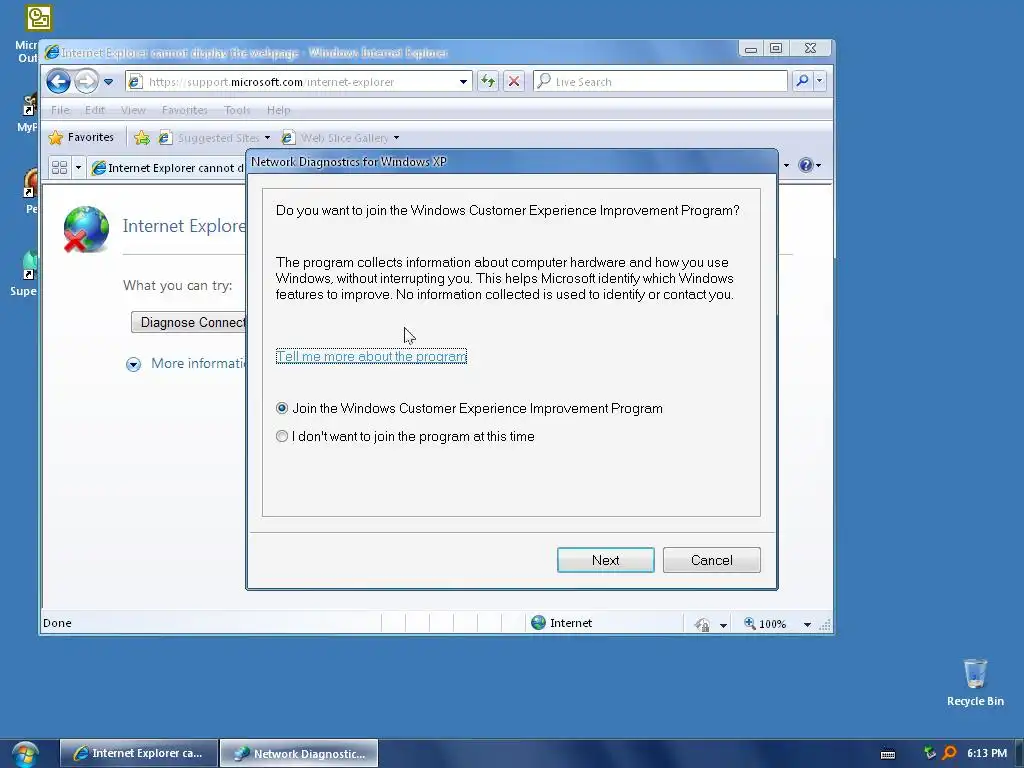Expand the address bar history dropdown
The width and height of the screenshot is (1024, 768).
click(463, 82)
